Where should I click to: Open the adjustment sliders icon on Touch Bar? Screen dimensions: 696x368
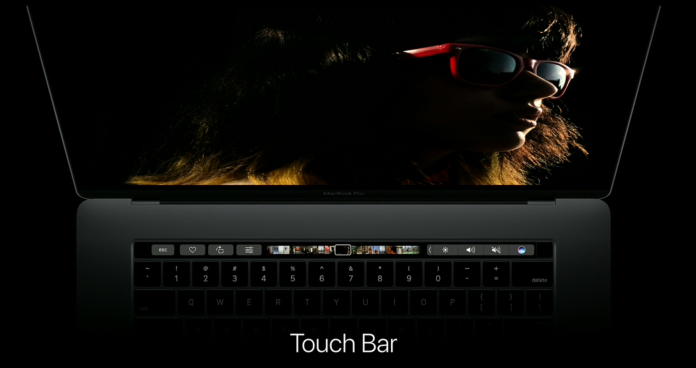[249, 250]
